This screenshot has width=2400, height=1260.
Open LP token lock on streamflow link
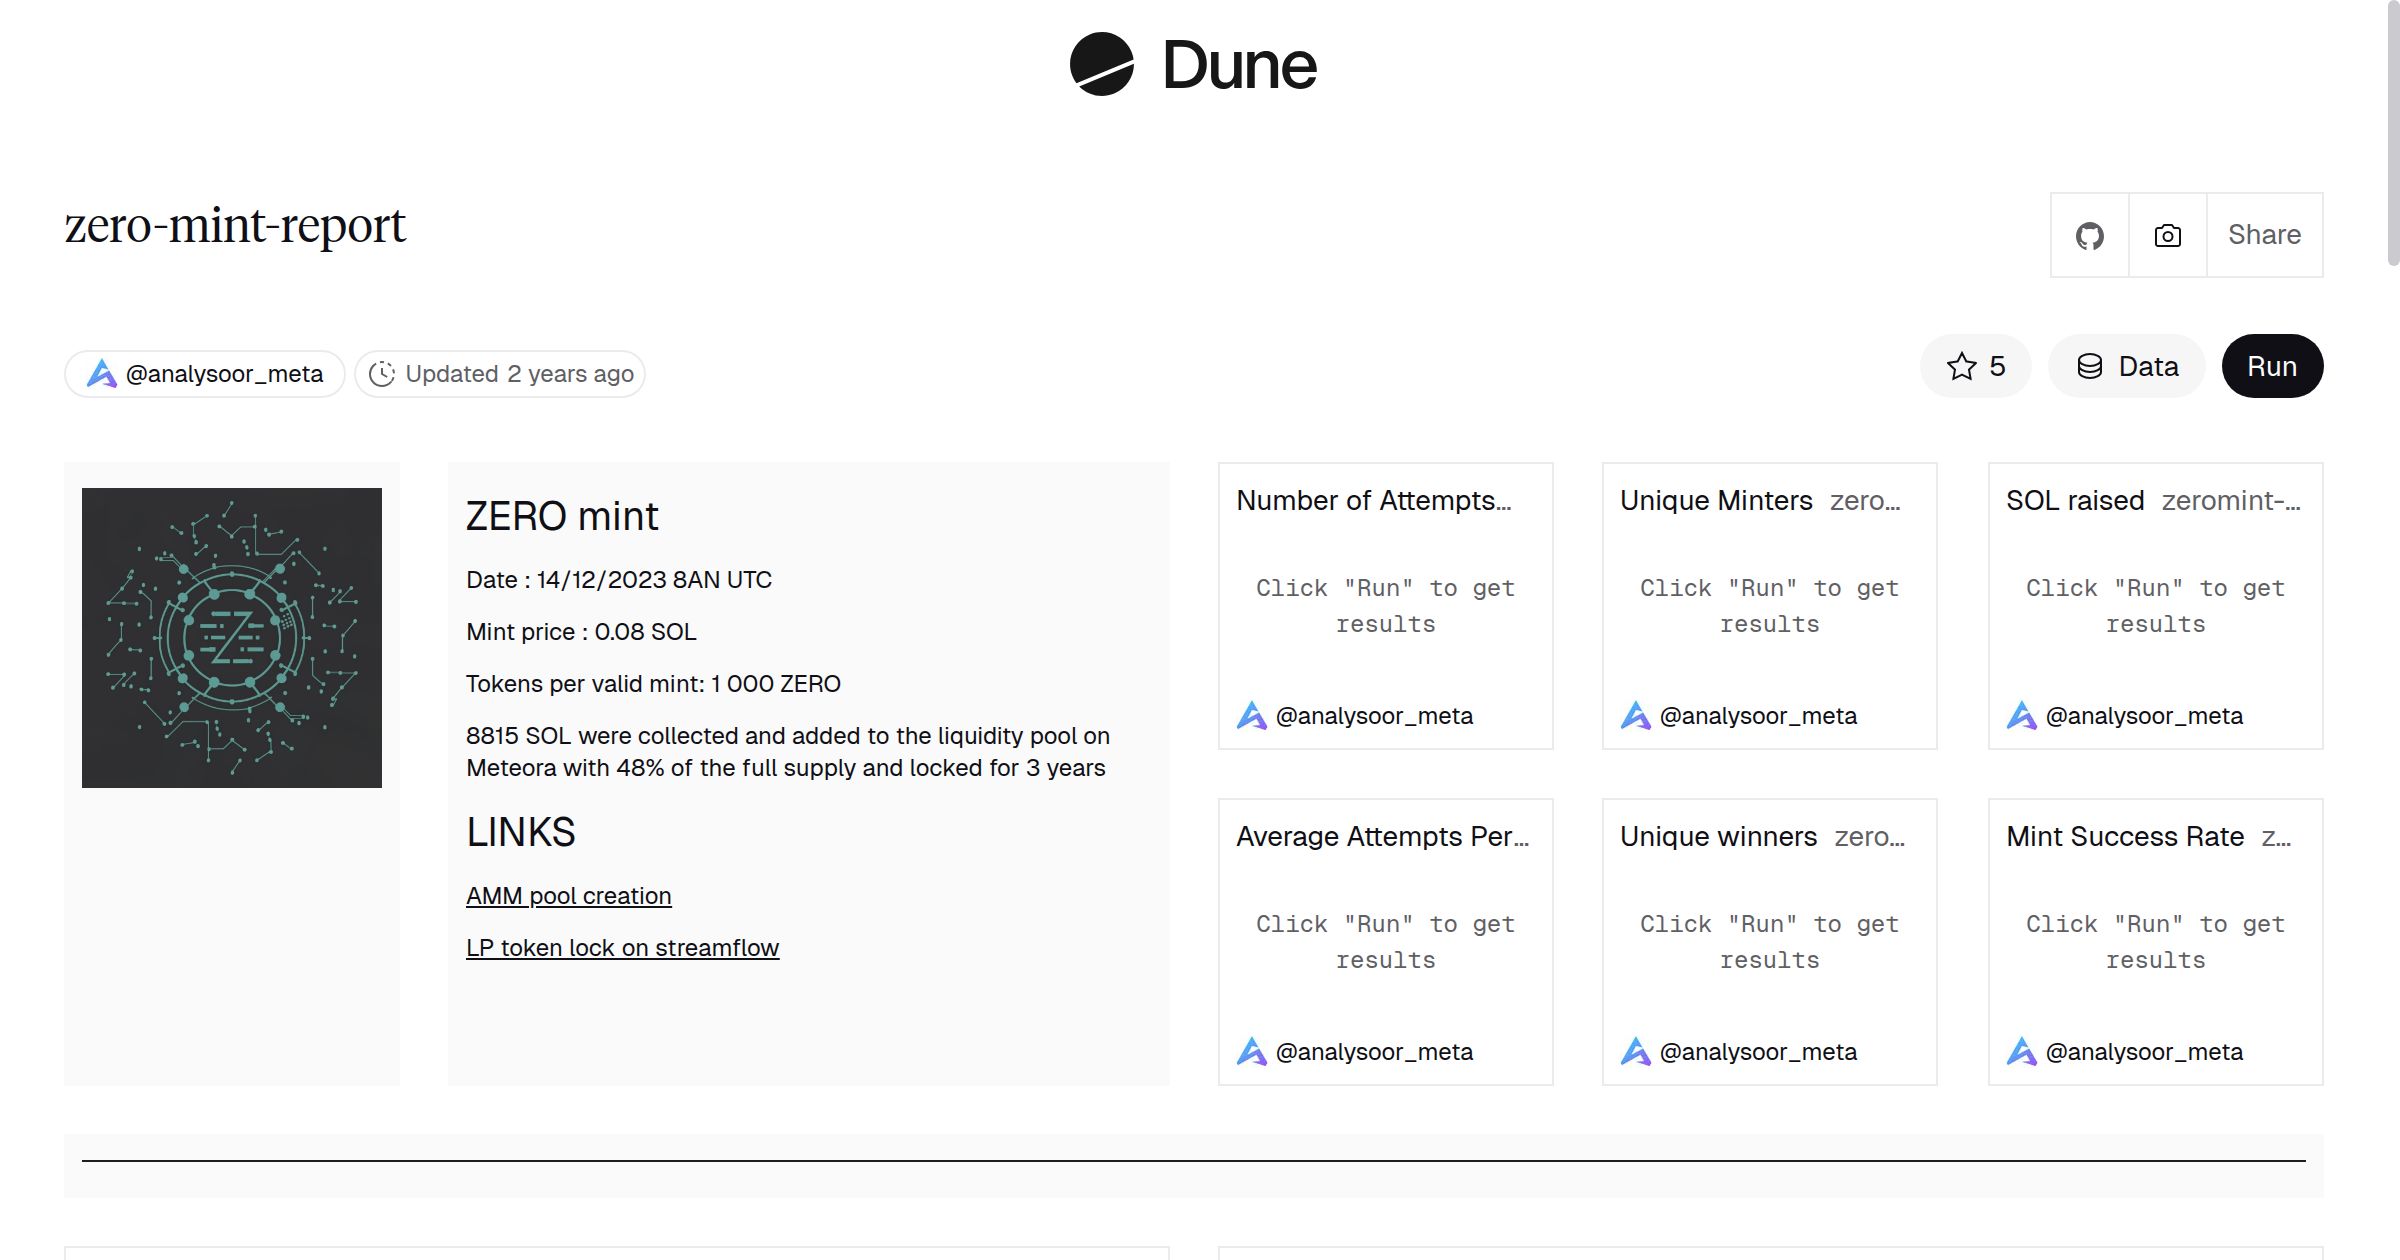pyautogui.click(x=622, y=948)
